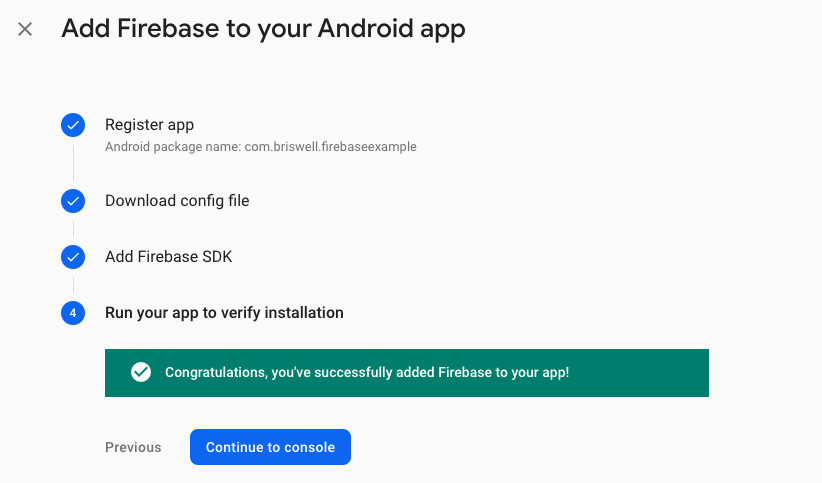Click empty right side of green banner

pyautogui.click(x=640, y=373)
